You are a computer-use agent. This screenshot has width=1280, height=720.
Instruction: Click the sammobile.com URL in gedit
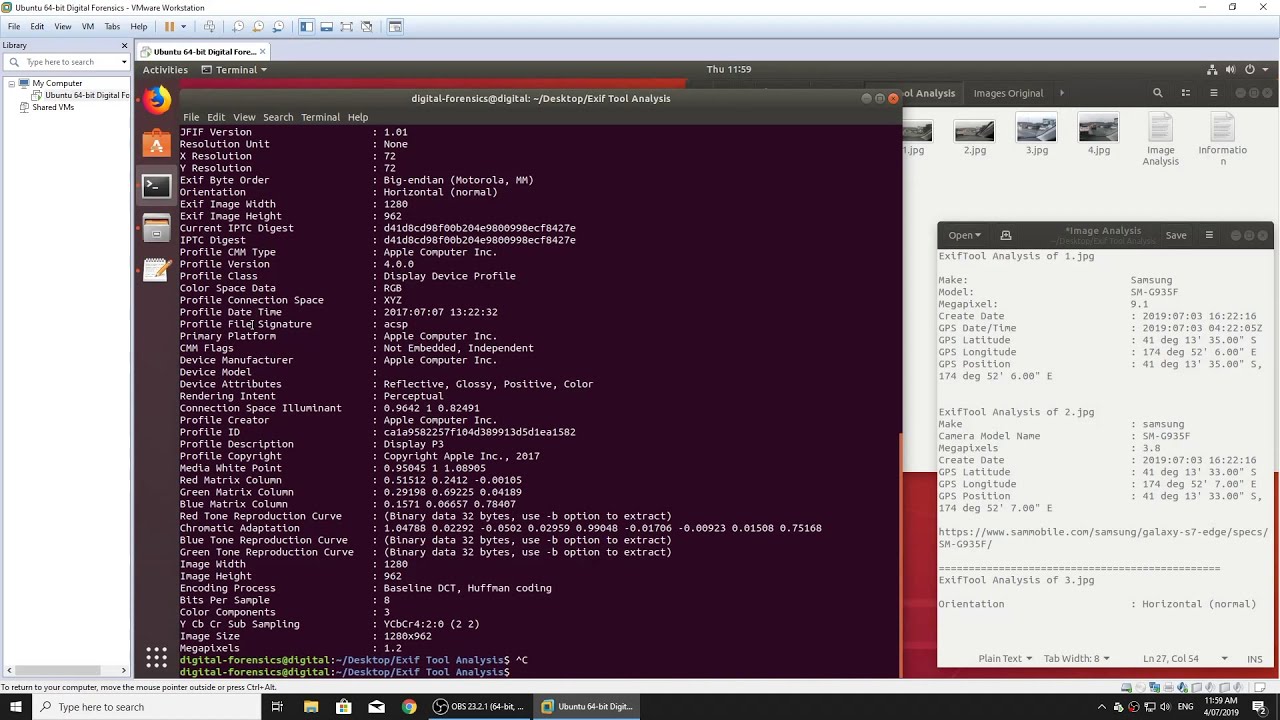coord(1103,538)
